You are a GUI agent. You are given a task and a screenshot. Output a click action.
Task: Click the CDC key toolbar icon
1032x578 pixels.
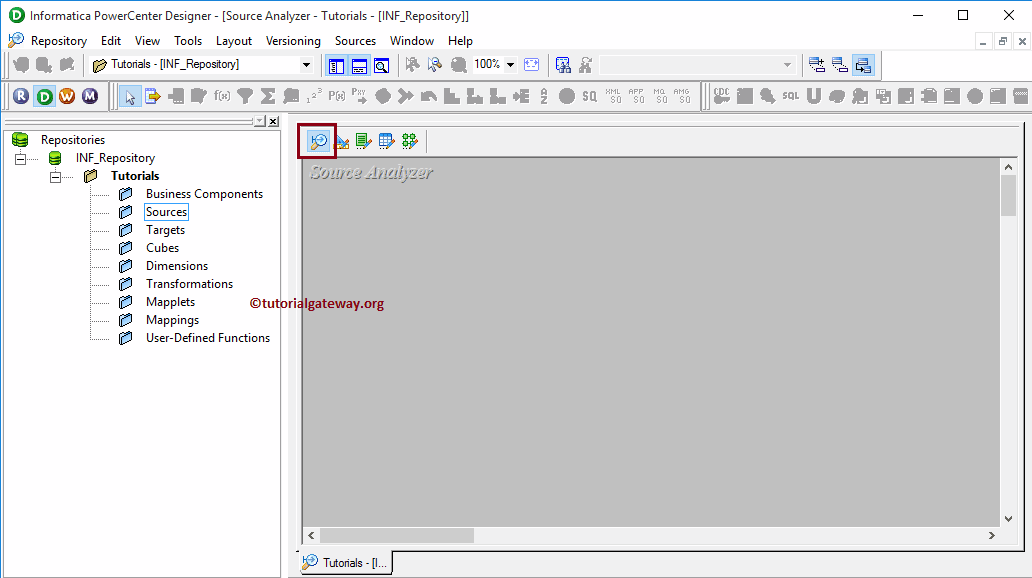(x=721, y=96)
